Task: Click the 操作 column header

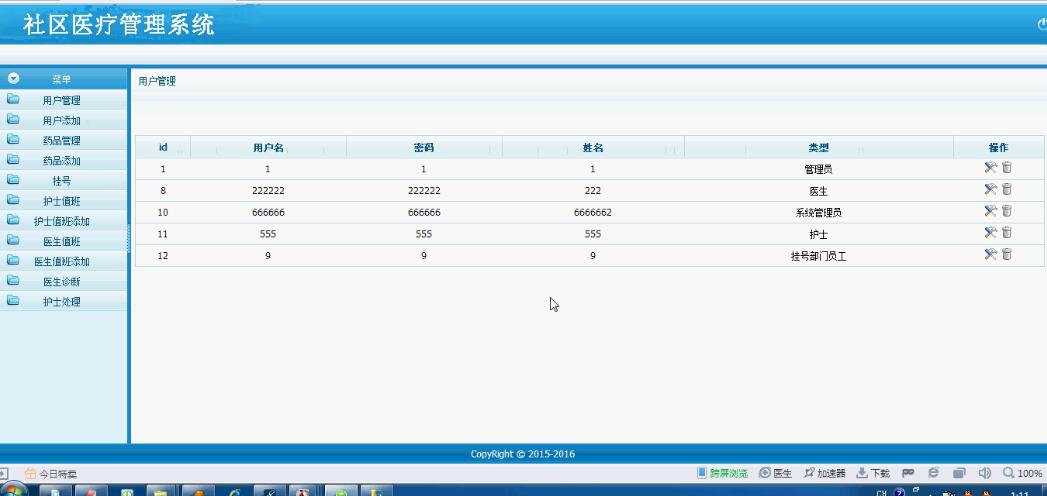Action: pyautogui.click(x=998, y=148)
